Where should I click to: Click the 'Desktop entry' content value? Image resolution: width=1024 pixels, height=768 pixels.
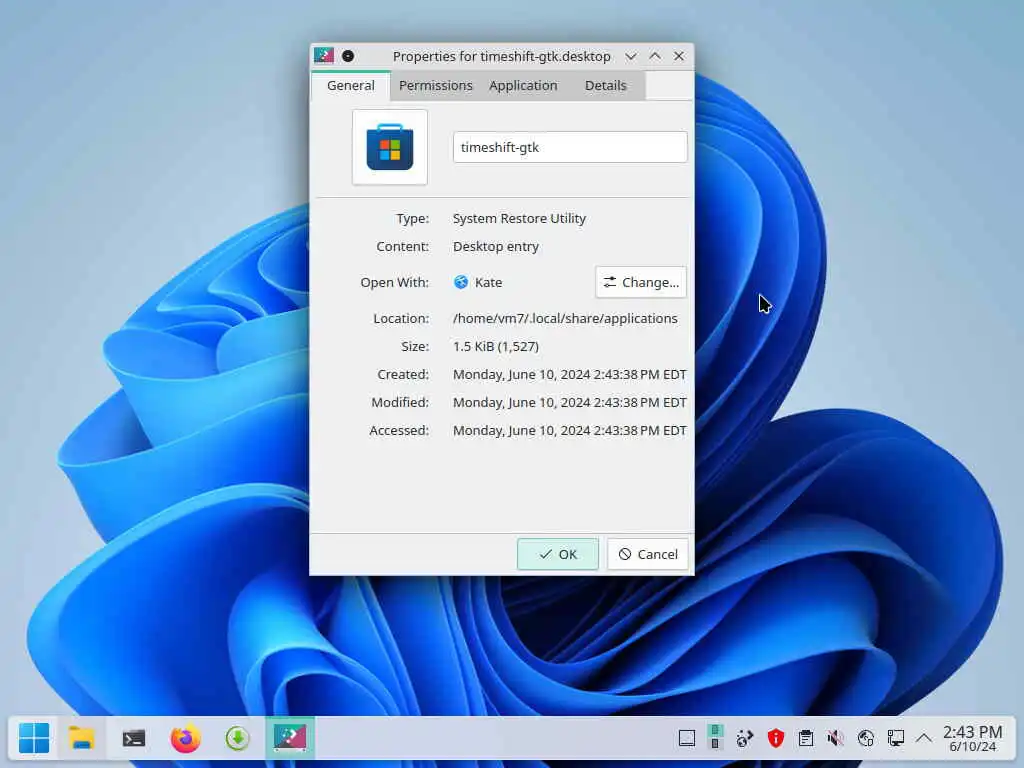click(496, 246)
